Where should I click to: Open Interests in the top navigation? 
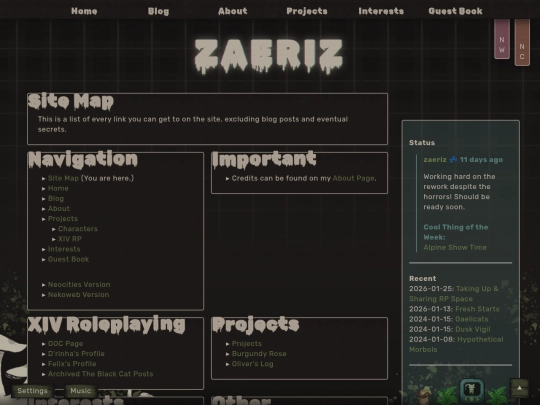tap(381, 11)
